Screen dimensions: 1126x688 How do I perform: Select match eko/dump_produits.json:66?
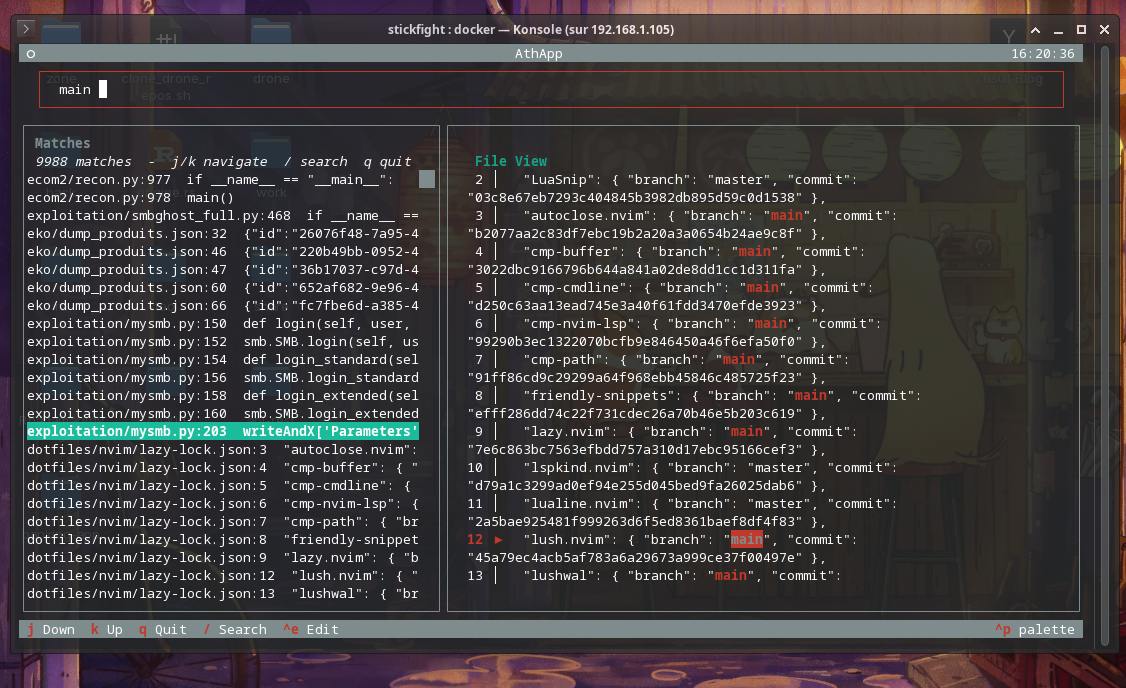pyautogui.click(x=223, y=305)
